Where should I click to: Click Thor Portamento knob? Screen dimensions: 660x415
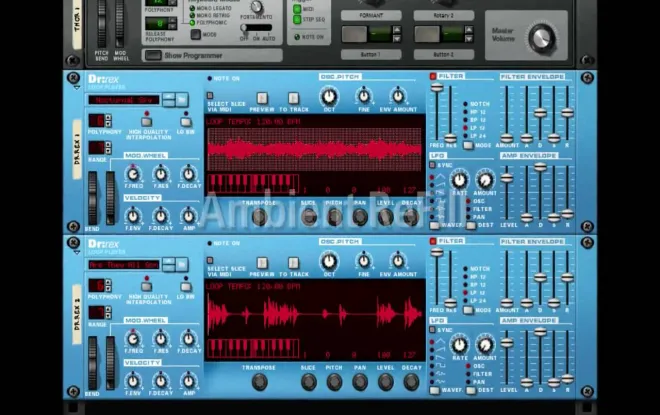256,7
